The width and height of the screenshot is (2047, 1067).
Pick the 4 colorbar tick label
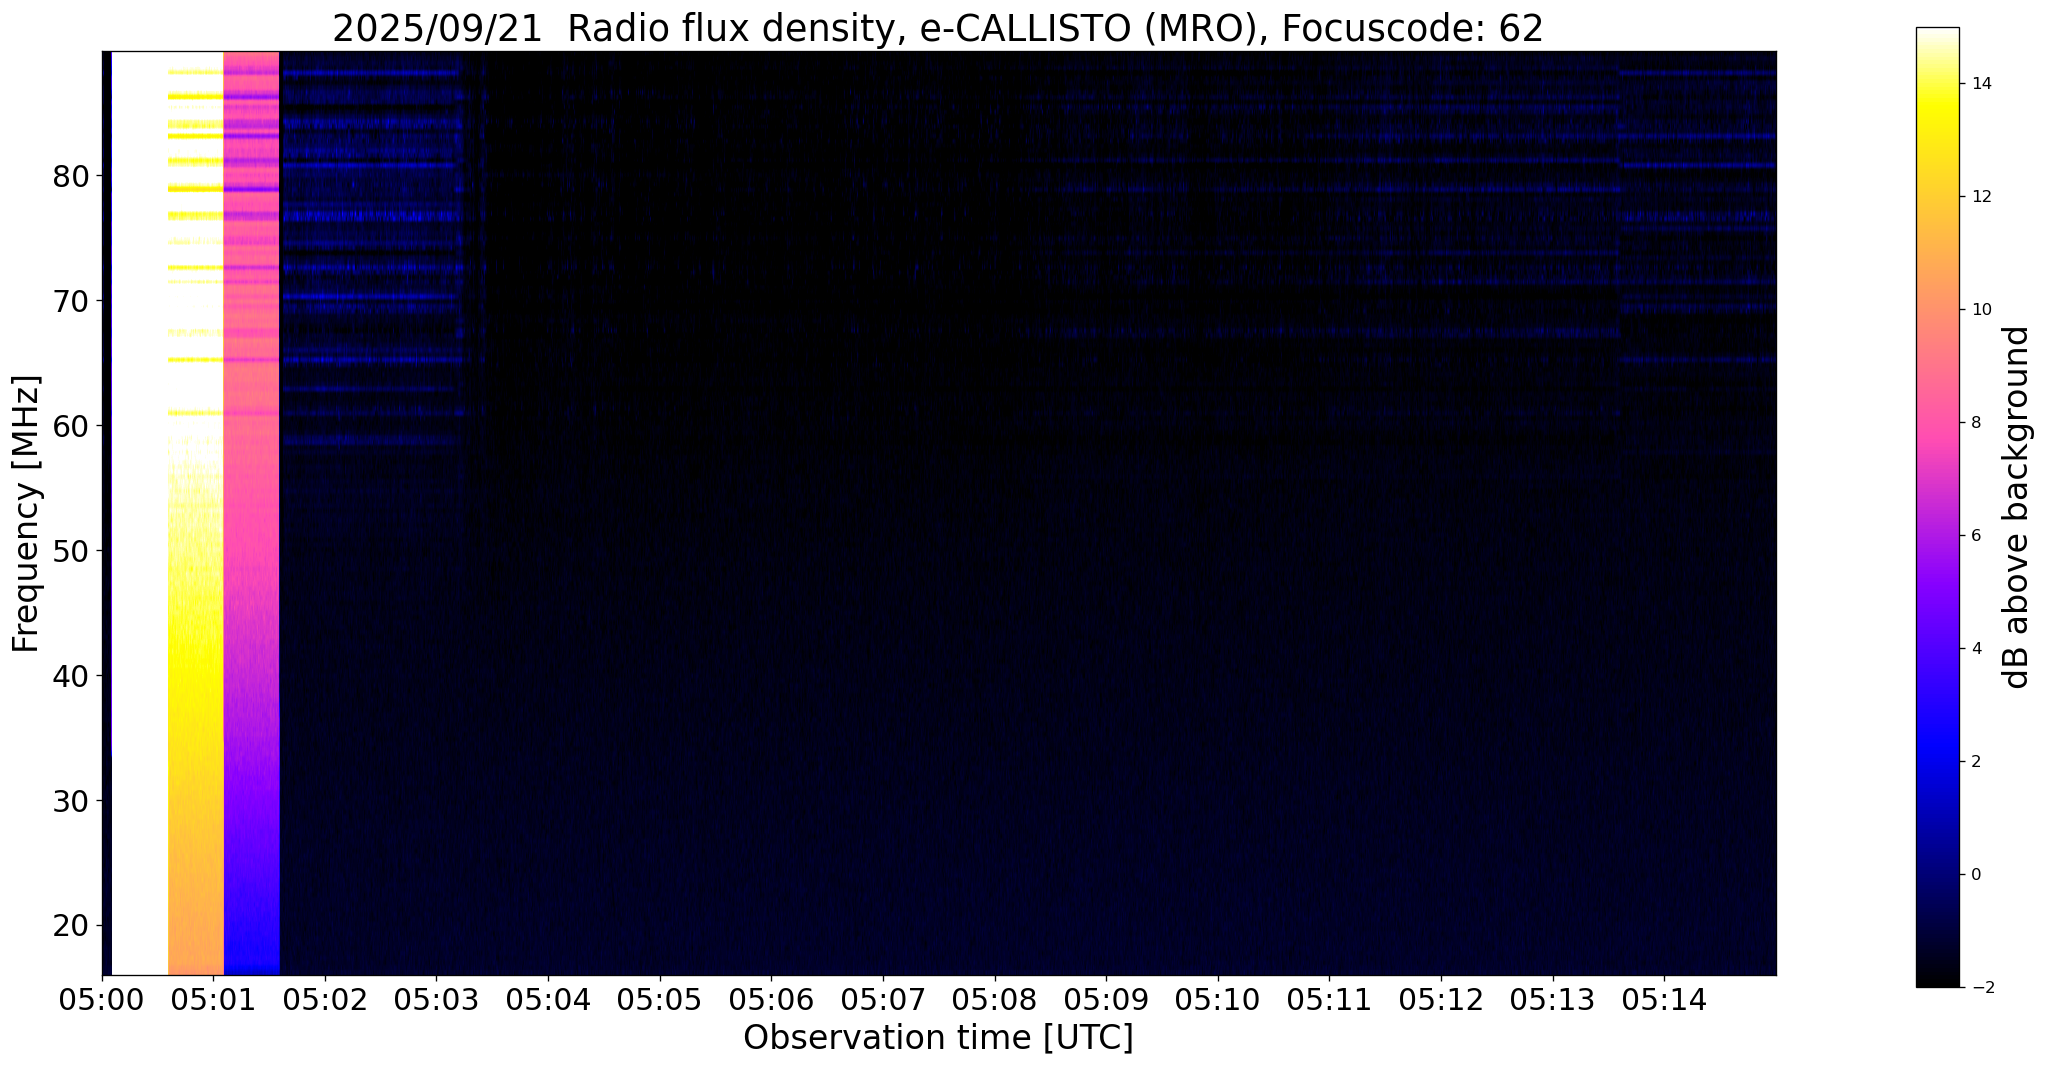coord(1975,649)
